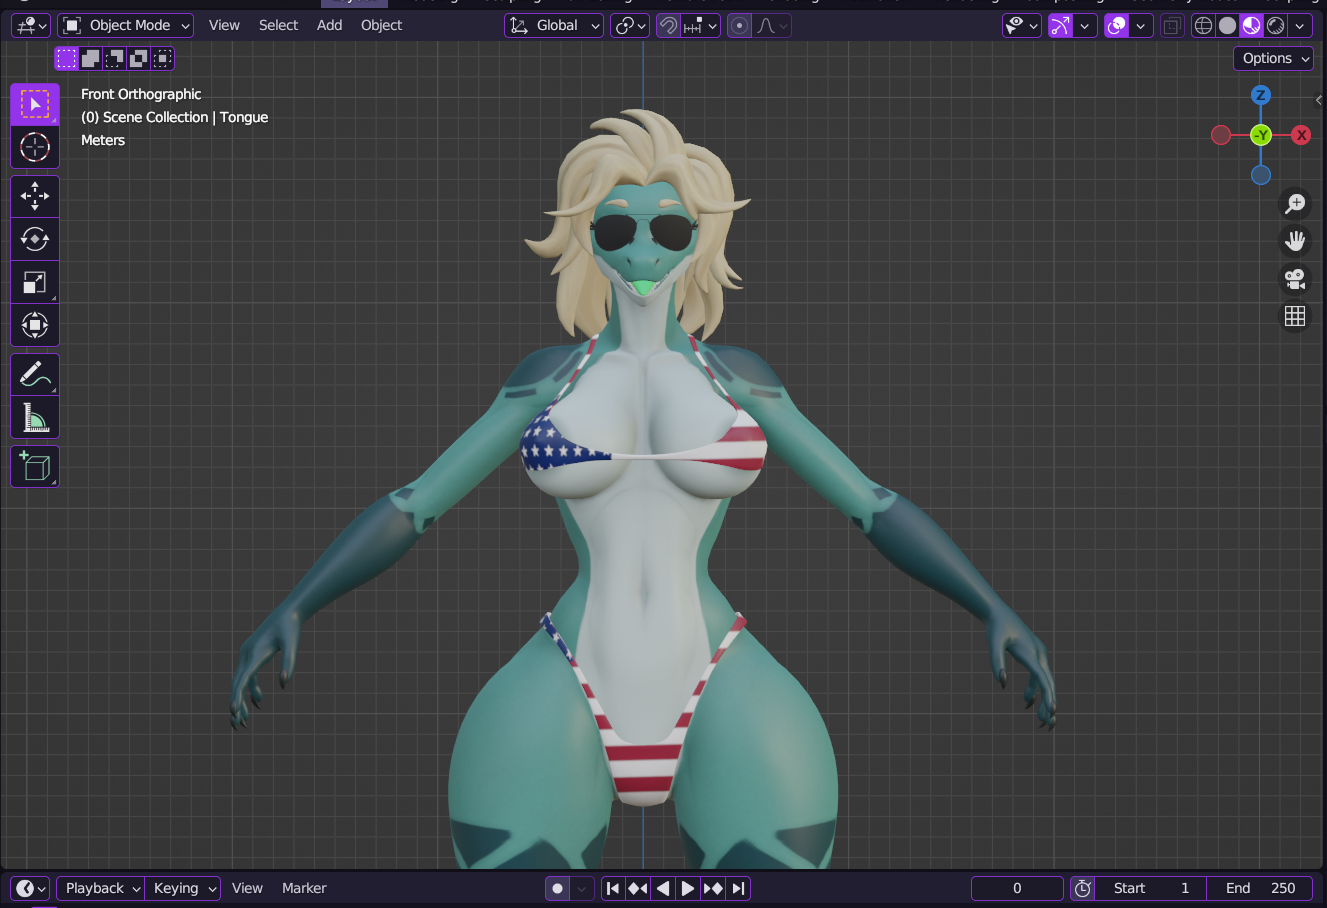
Task: Activate the combined Transform tool
Action: click(x=35, y=325)
